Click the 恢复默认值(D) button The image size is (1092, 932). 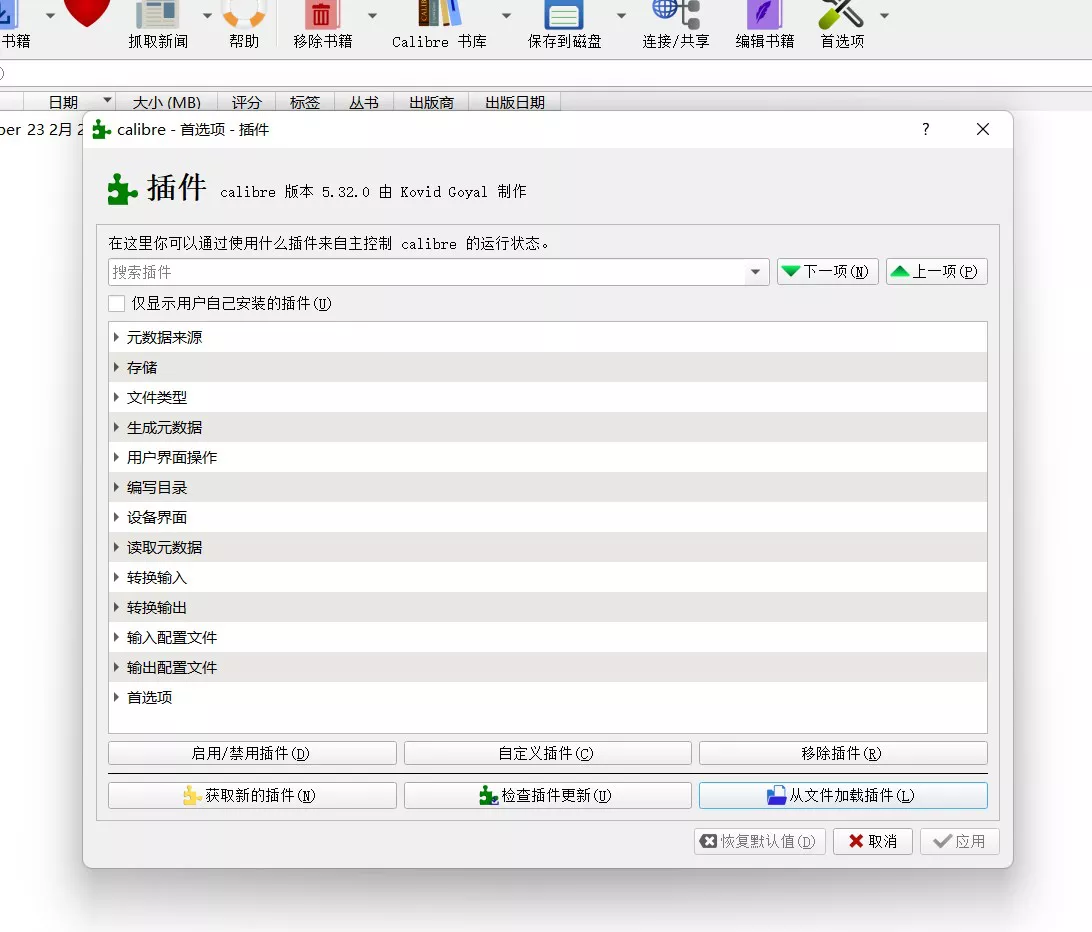tap(760, 841)
